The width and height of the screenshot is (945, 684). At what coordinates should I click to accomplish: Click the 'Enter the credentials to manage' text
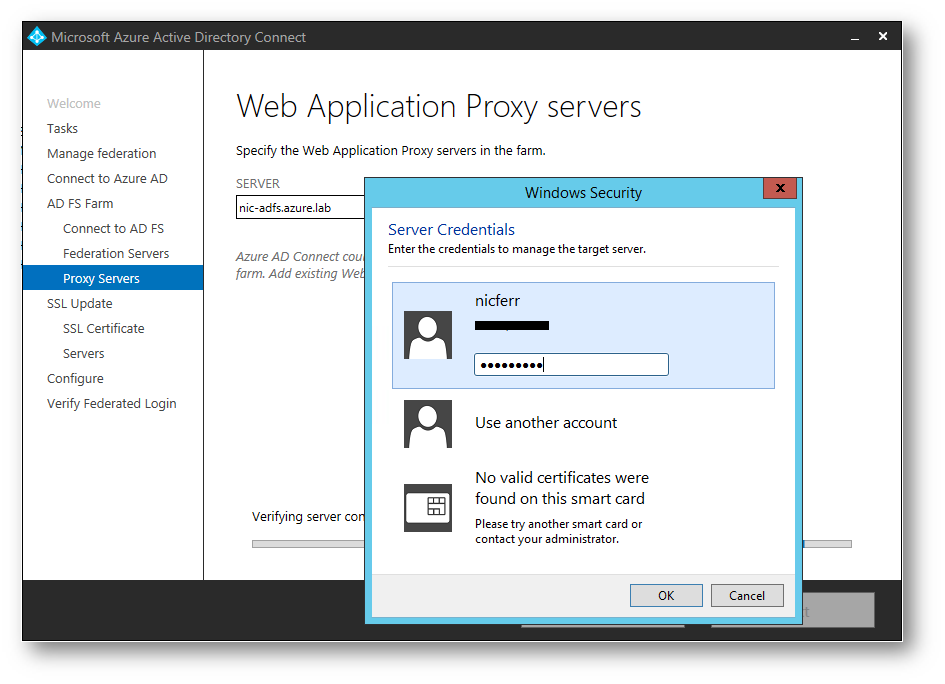click(x=516, y=249)
